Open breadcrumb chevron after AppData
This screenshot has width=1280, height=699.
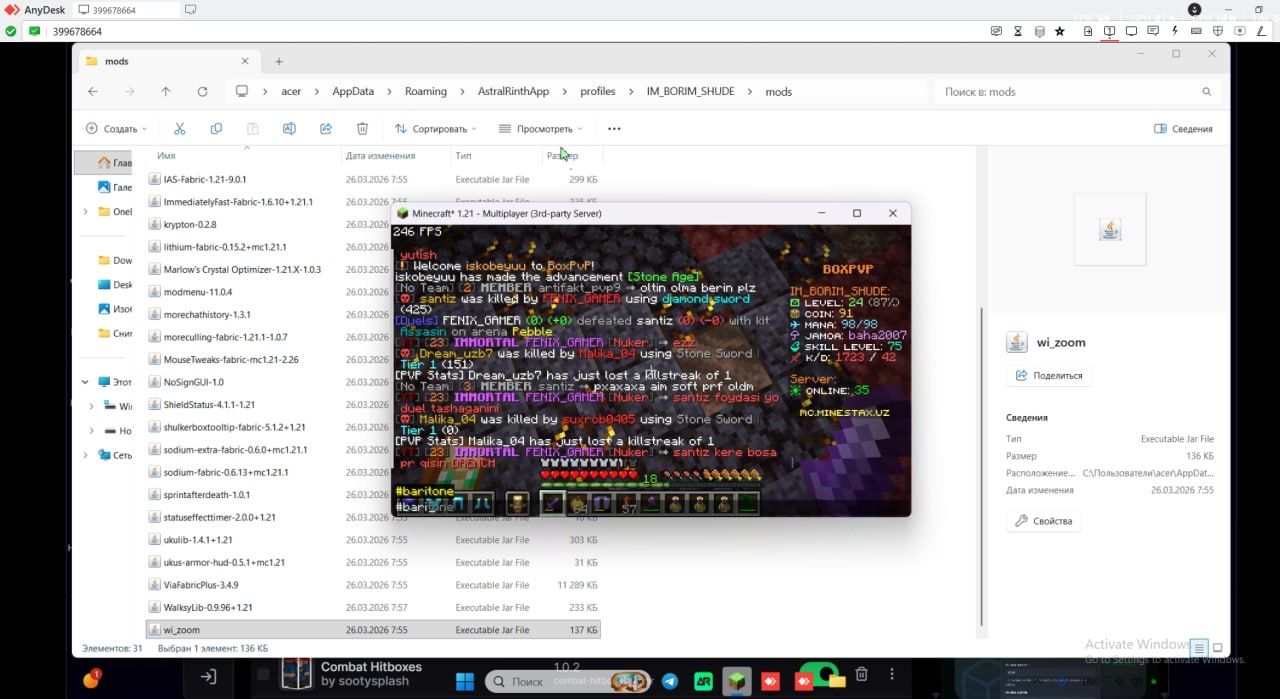389,91
